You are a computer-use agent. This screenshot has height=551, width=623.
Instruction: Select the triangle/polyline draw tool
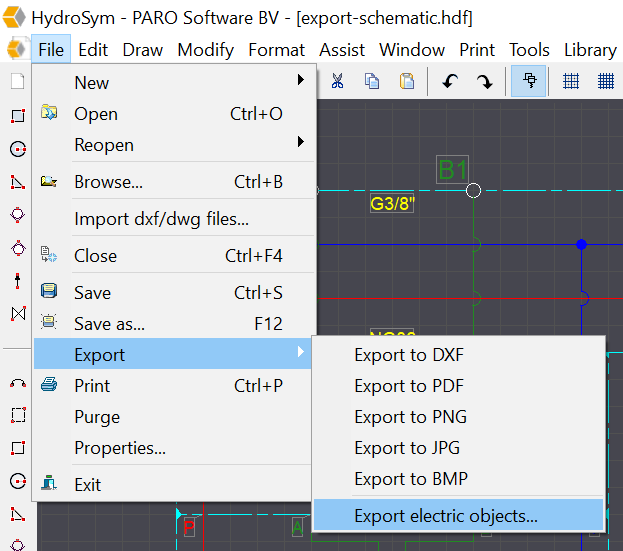(17, 182)
